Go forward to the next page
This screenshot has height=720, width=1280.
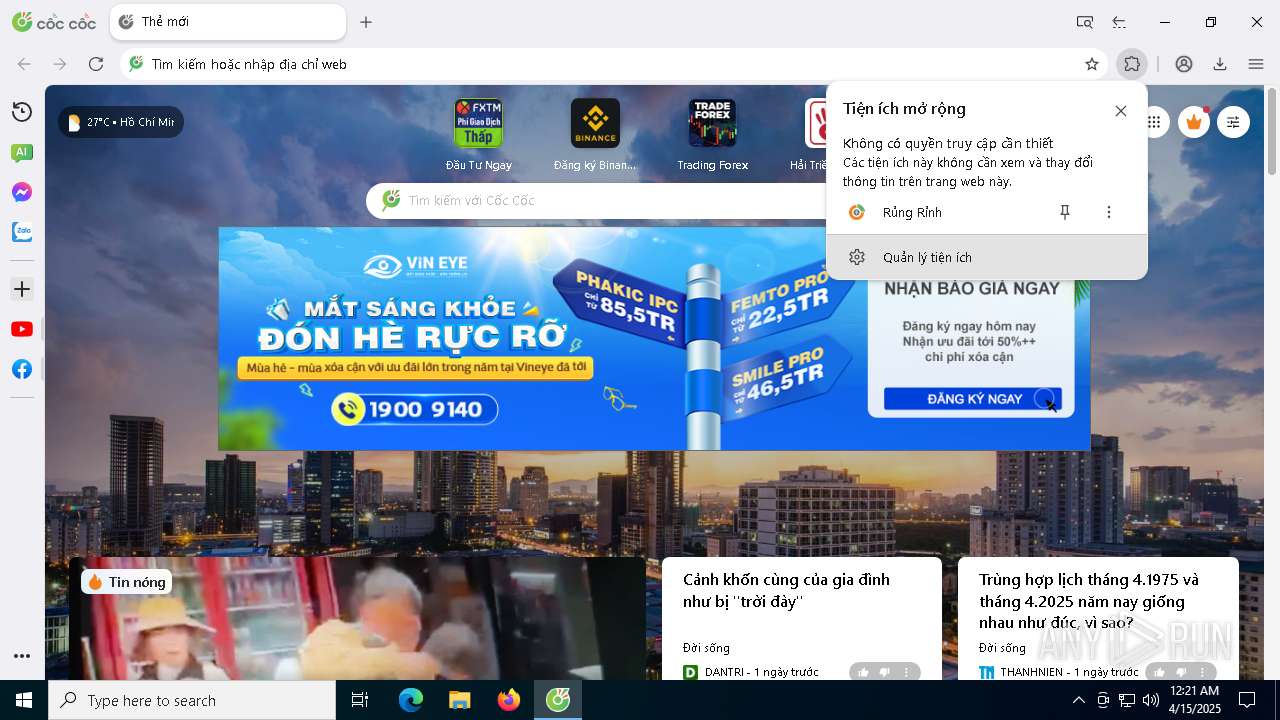point(60,64)
